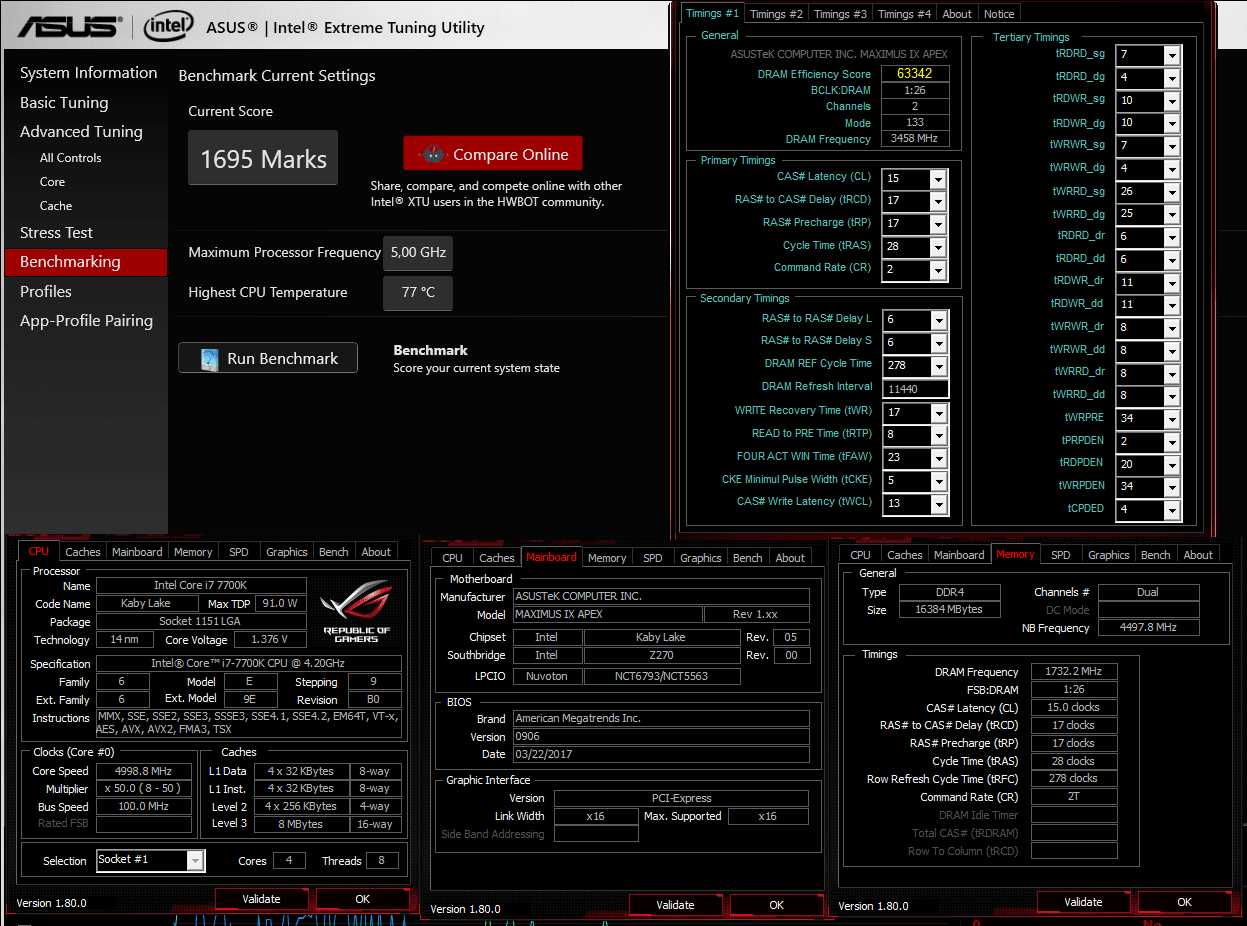Viewport: 1247px width, 926px height.
Task: Click the 5,00 GHz maximum frequency value
Action: [x=418, y=253]
